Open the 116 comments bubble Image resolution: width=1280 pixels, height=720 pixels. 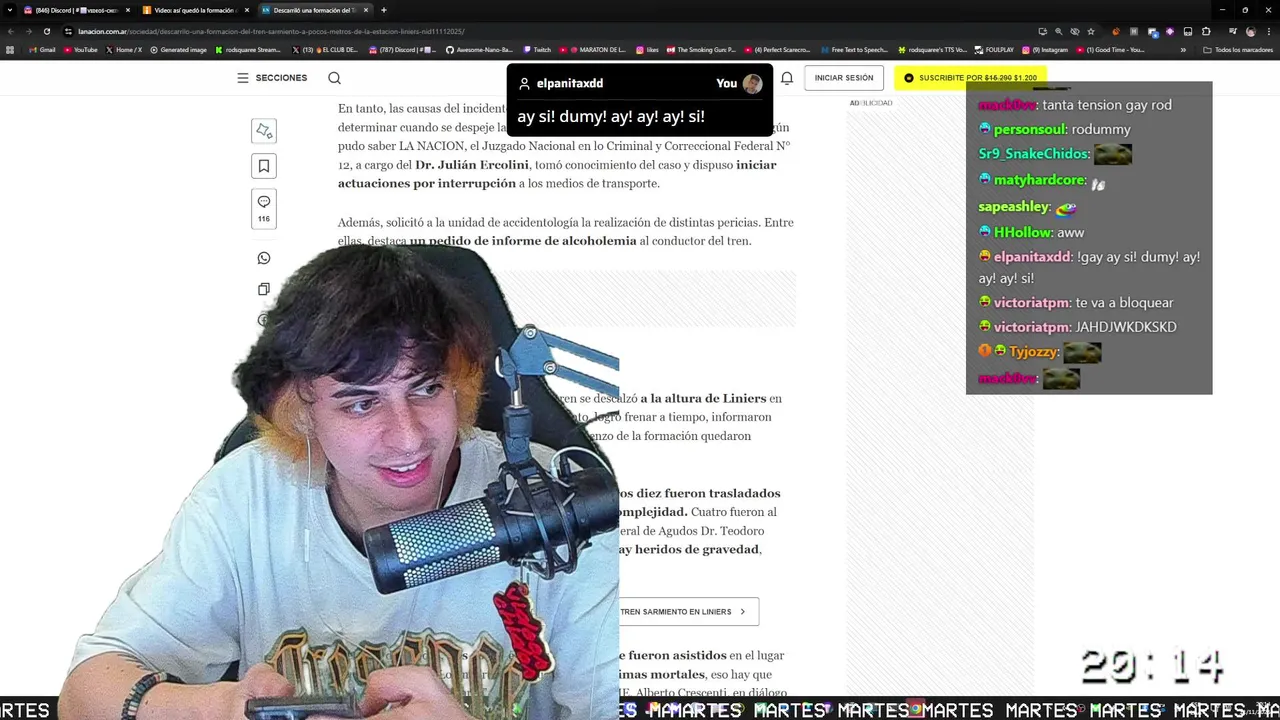pyautogui.click(x=264, y=209)
